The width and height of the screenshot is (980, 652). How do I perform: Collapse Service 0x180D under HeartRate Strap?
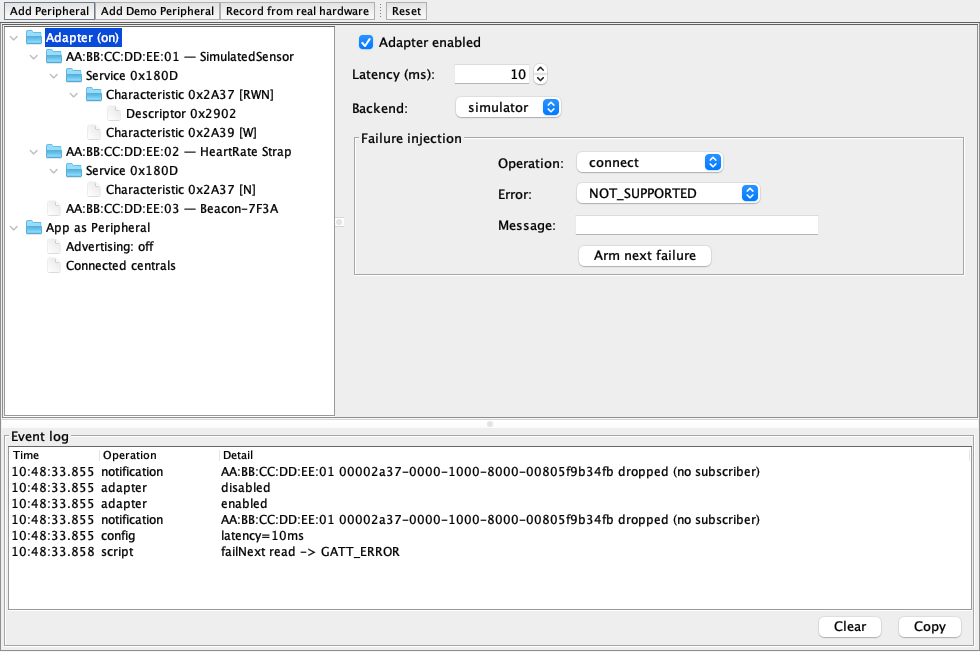point(54,171)
